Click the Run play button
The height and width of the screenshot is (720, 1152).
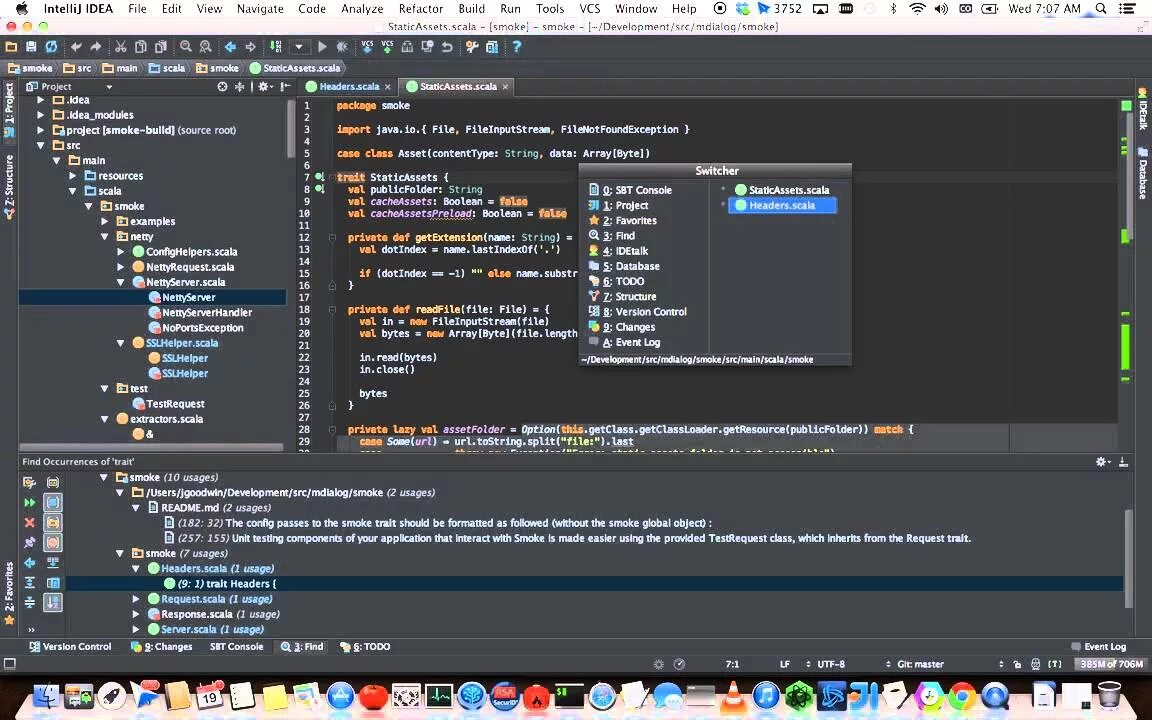(x=322, y=47)
